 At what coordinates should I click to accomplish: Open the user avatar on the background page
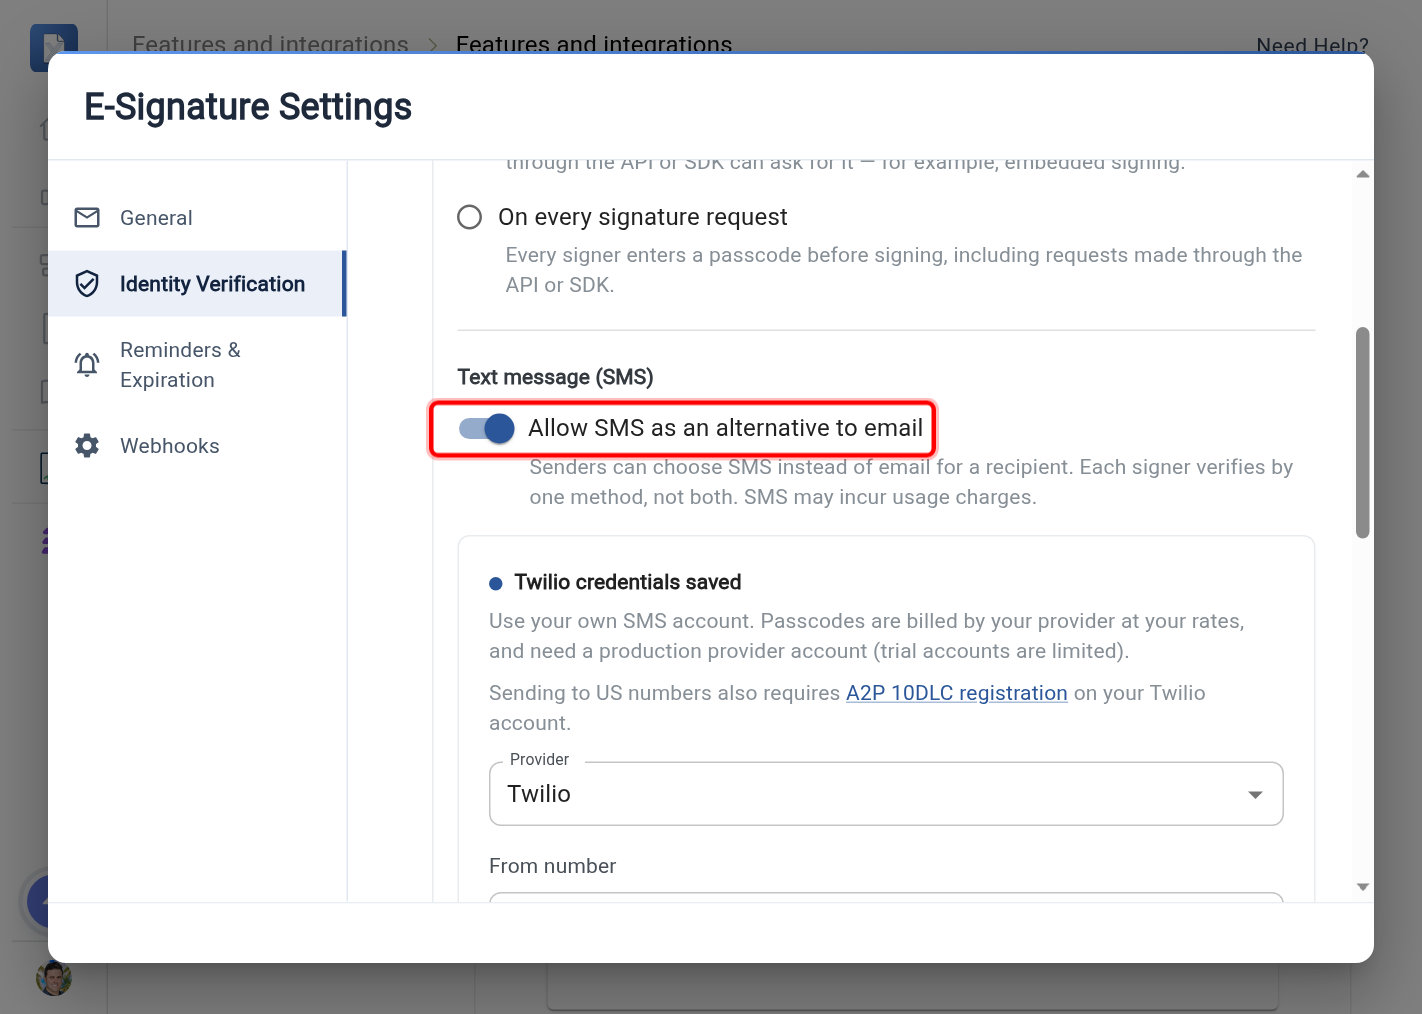pos(54,978)
